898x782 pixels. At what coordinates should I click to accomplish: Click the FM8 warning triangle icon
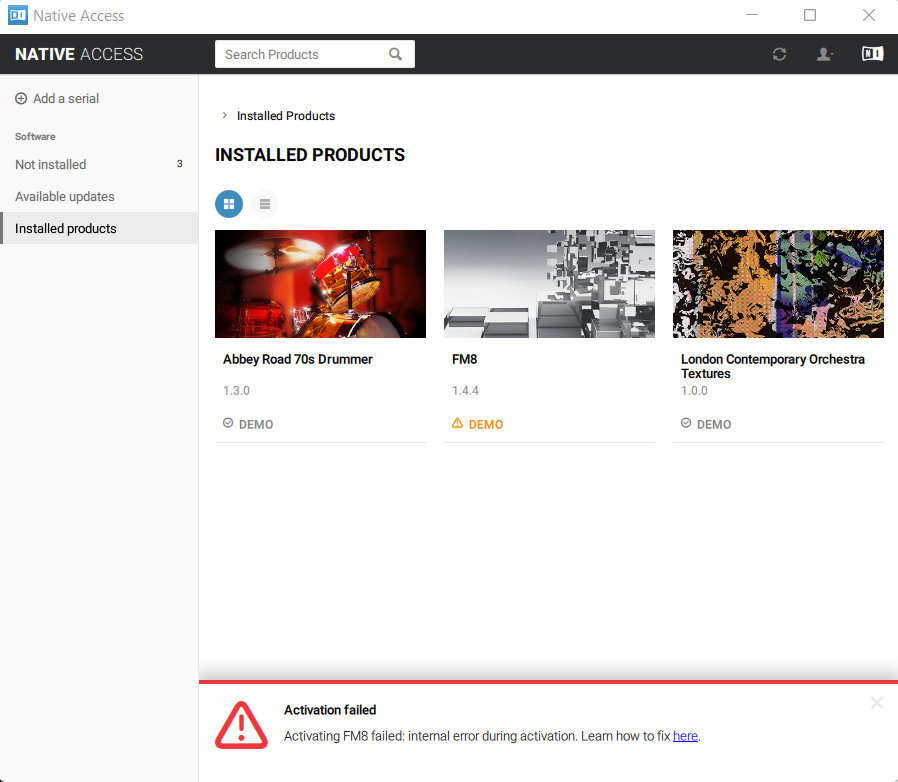(x=457, y=423)
